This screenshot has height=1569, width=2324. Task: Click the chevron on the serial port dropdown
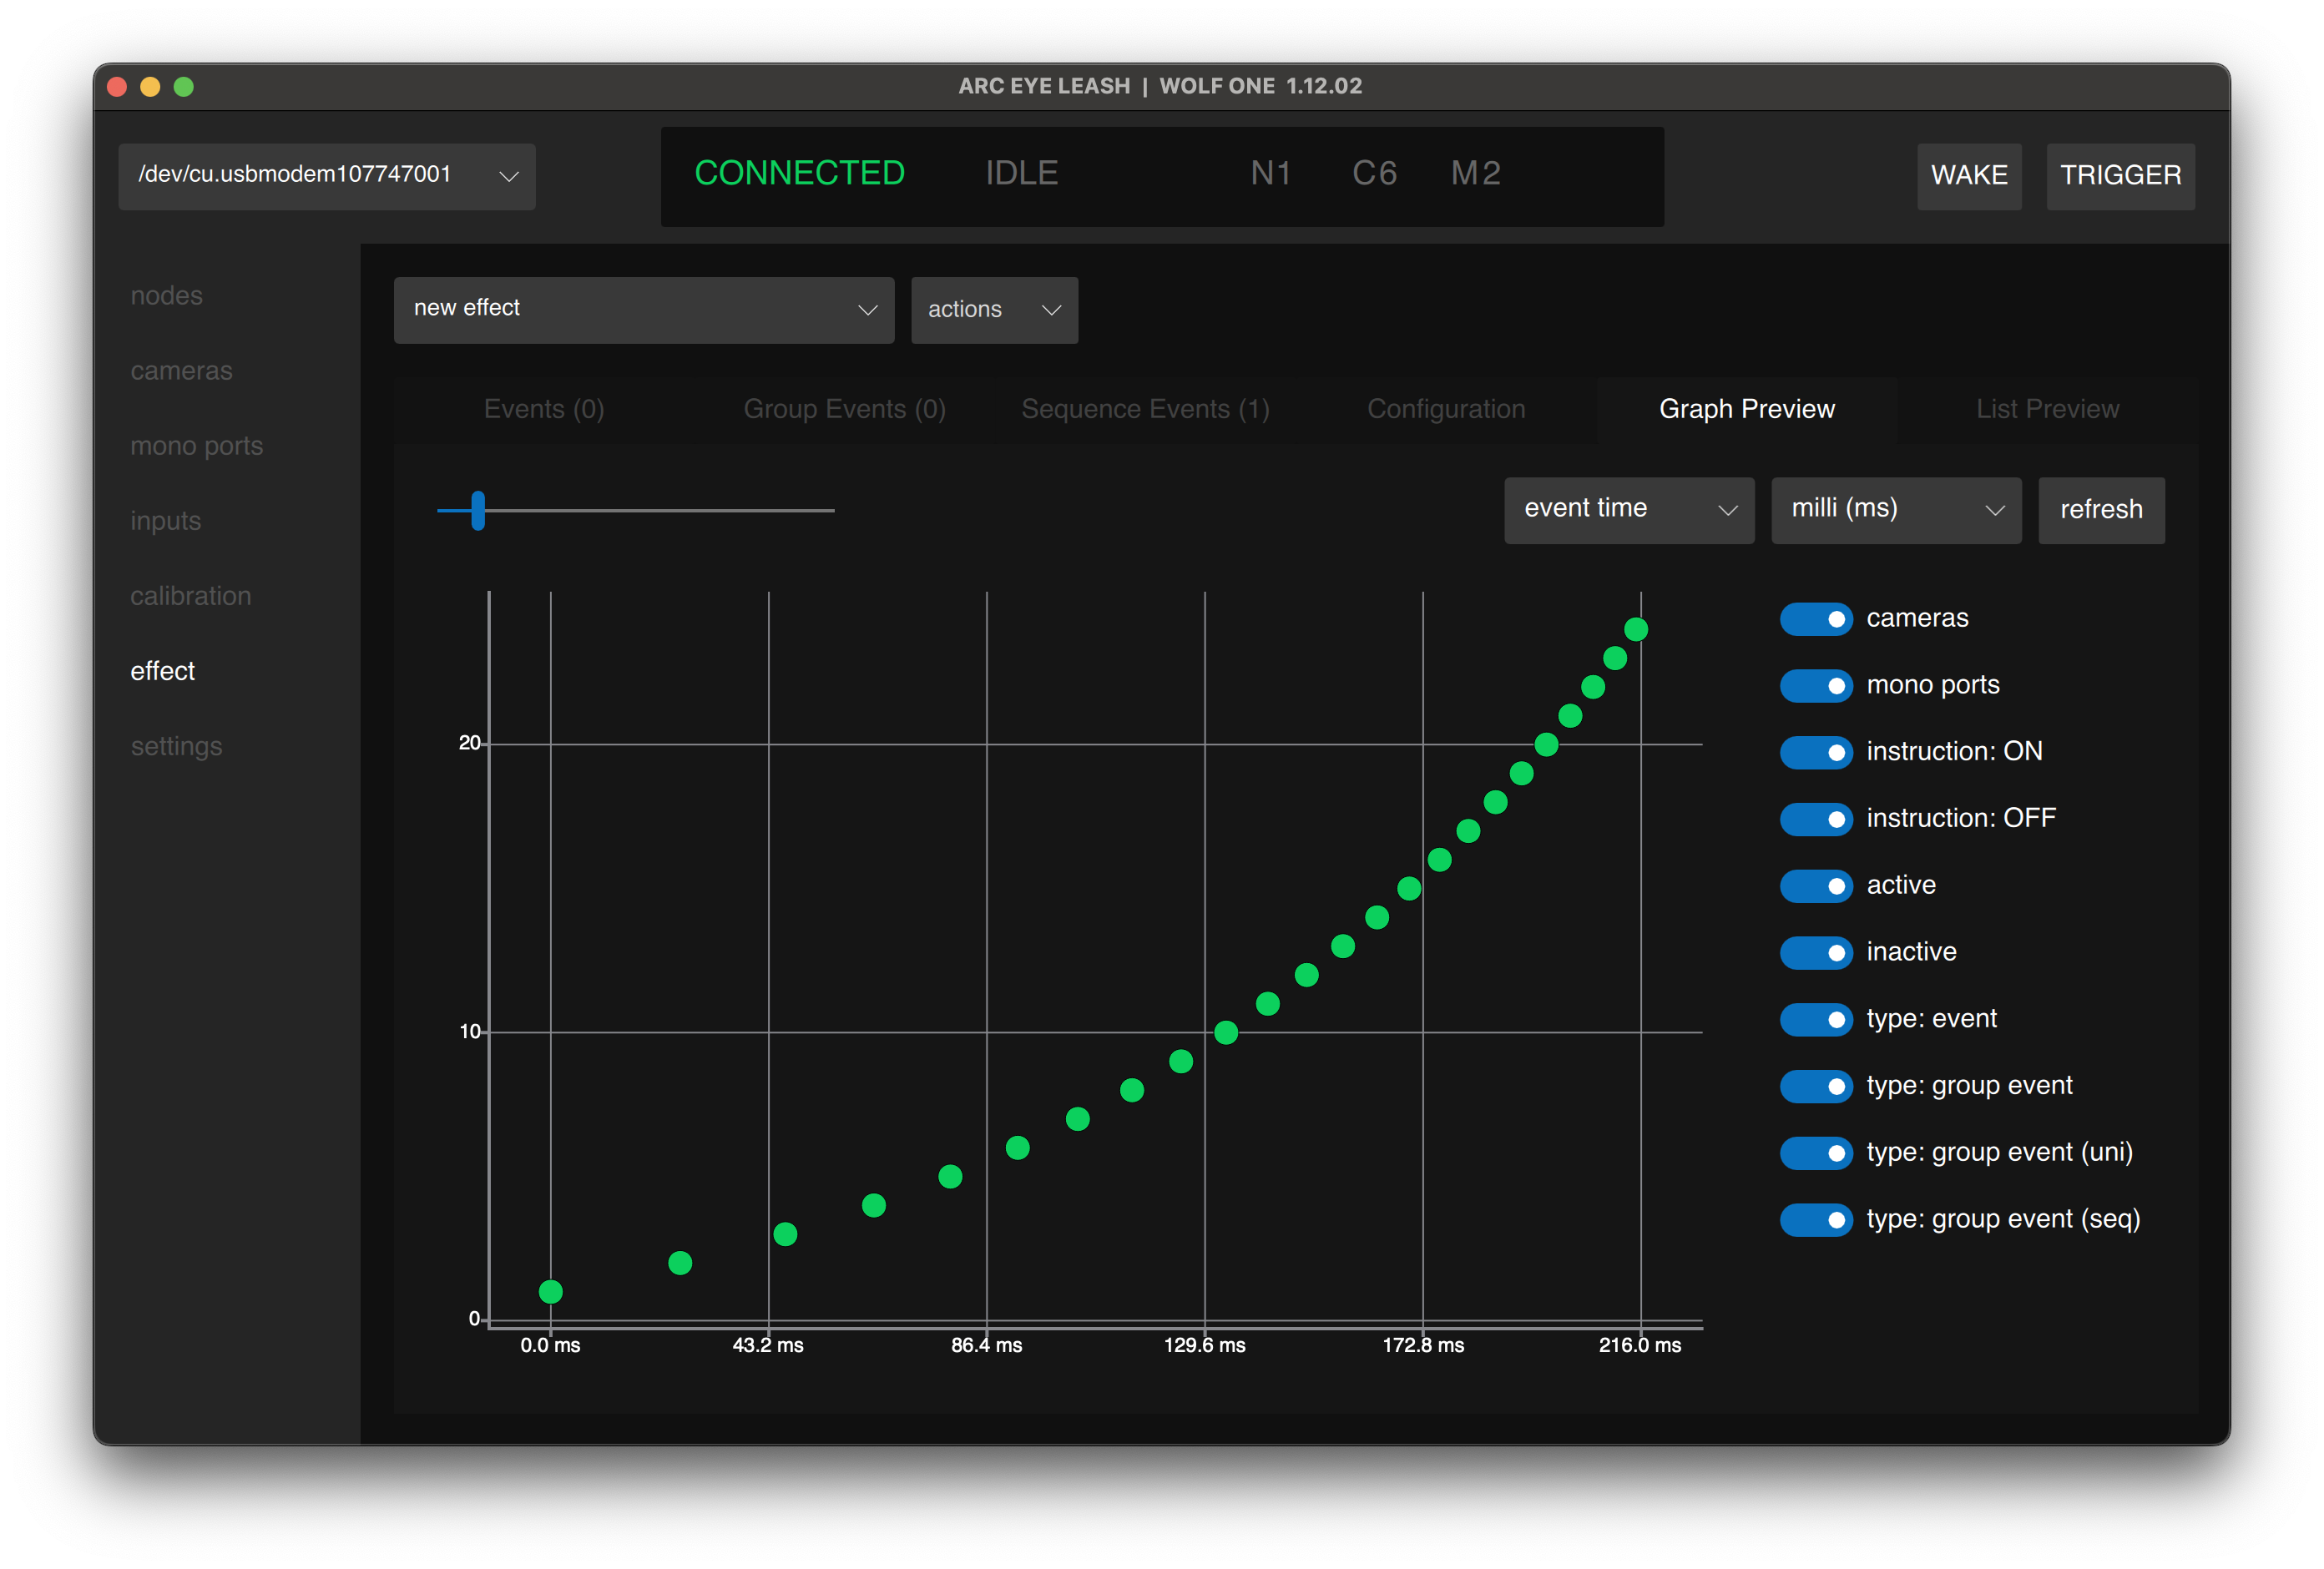[508, 176]
